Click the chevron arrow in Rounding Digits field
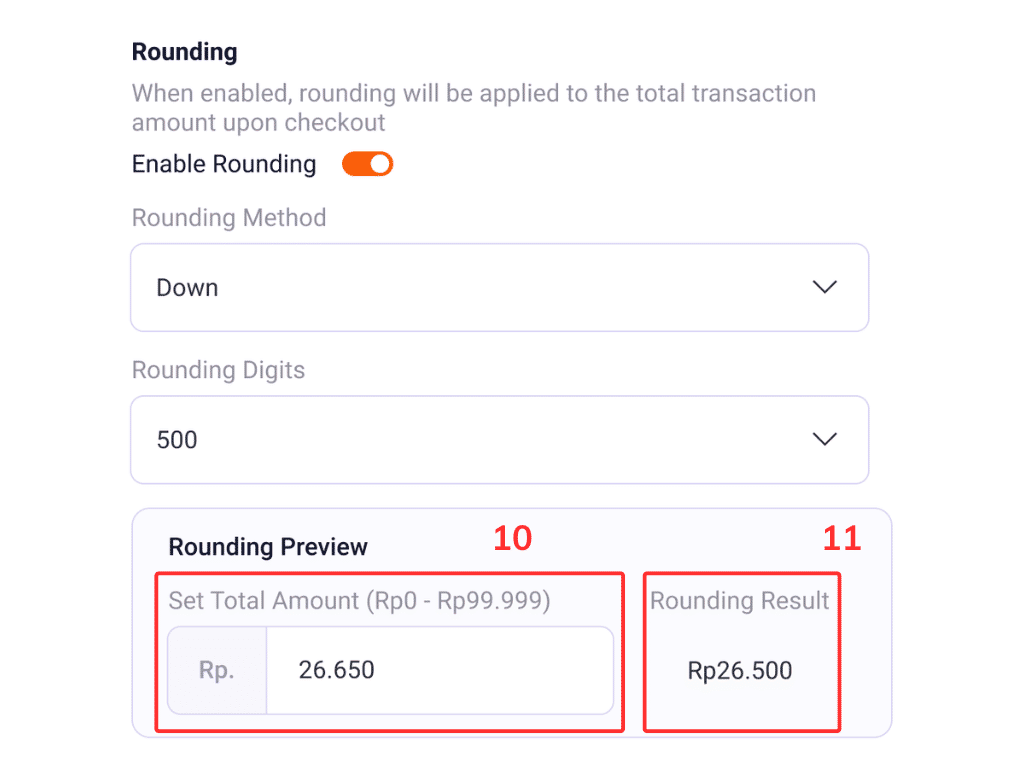 (824, 440)
